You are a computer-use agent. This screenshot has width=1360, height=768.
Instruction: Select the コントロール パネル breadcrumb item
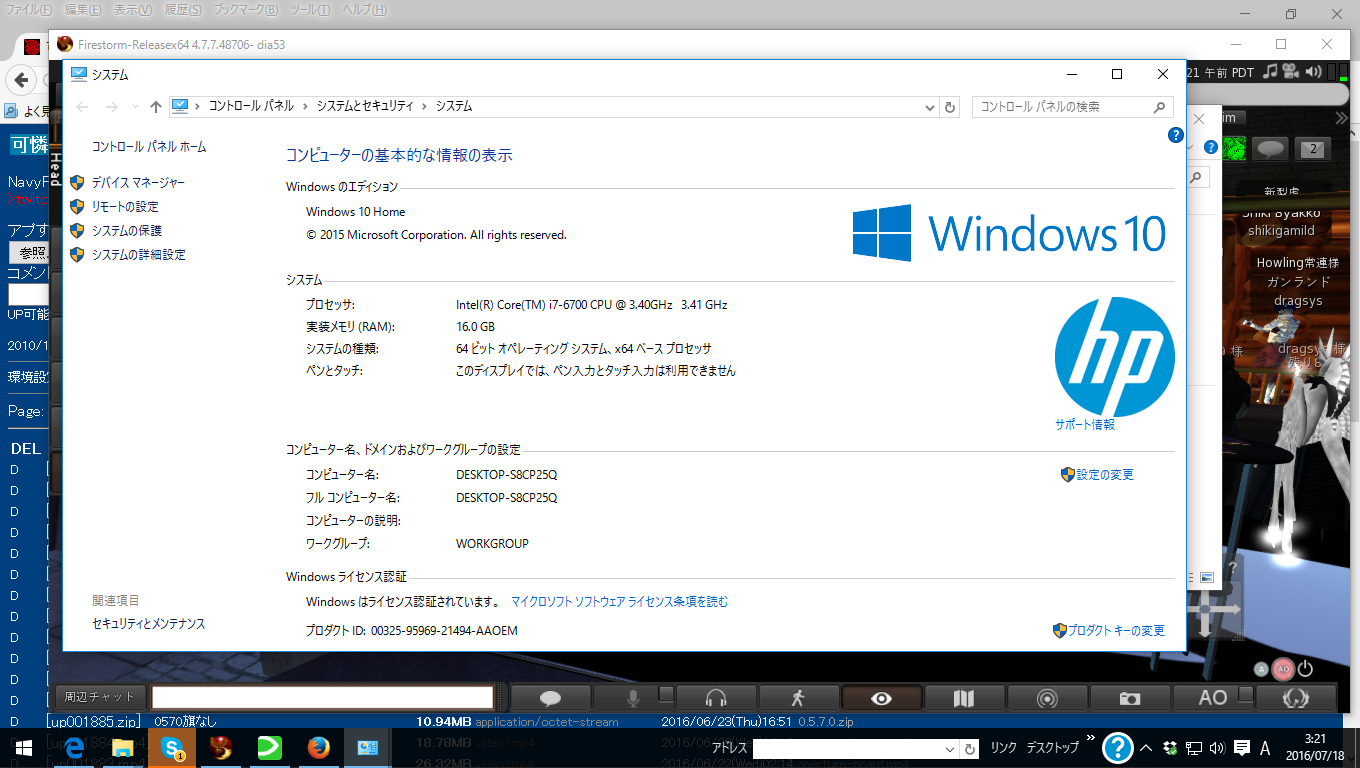point(251,106)
